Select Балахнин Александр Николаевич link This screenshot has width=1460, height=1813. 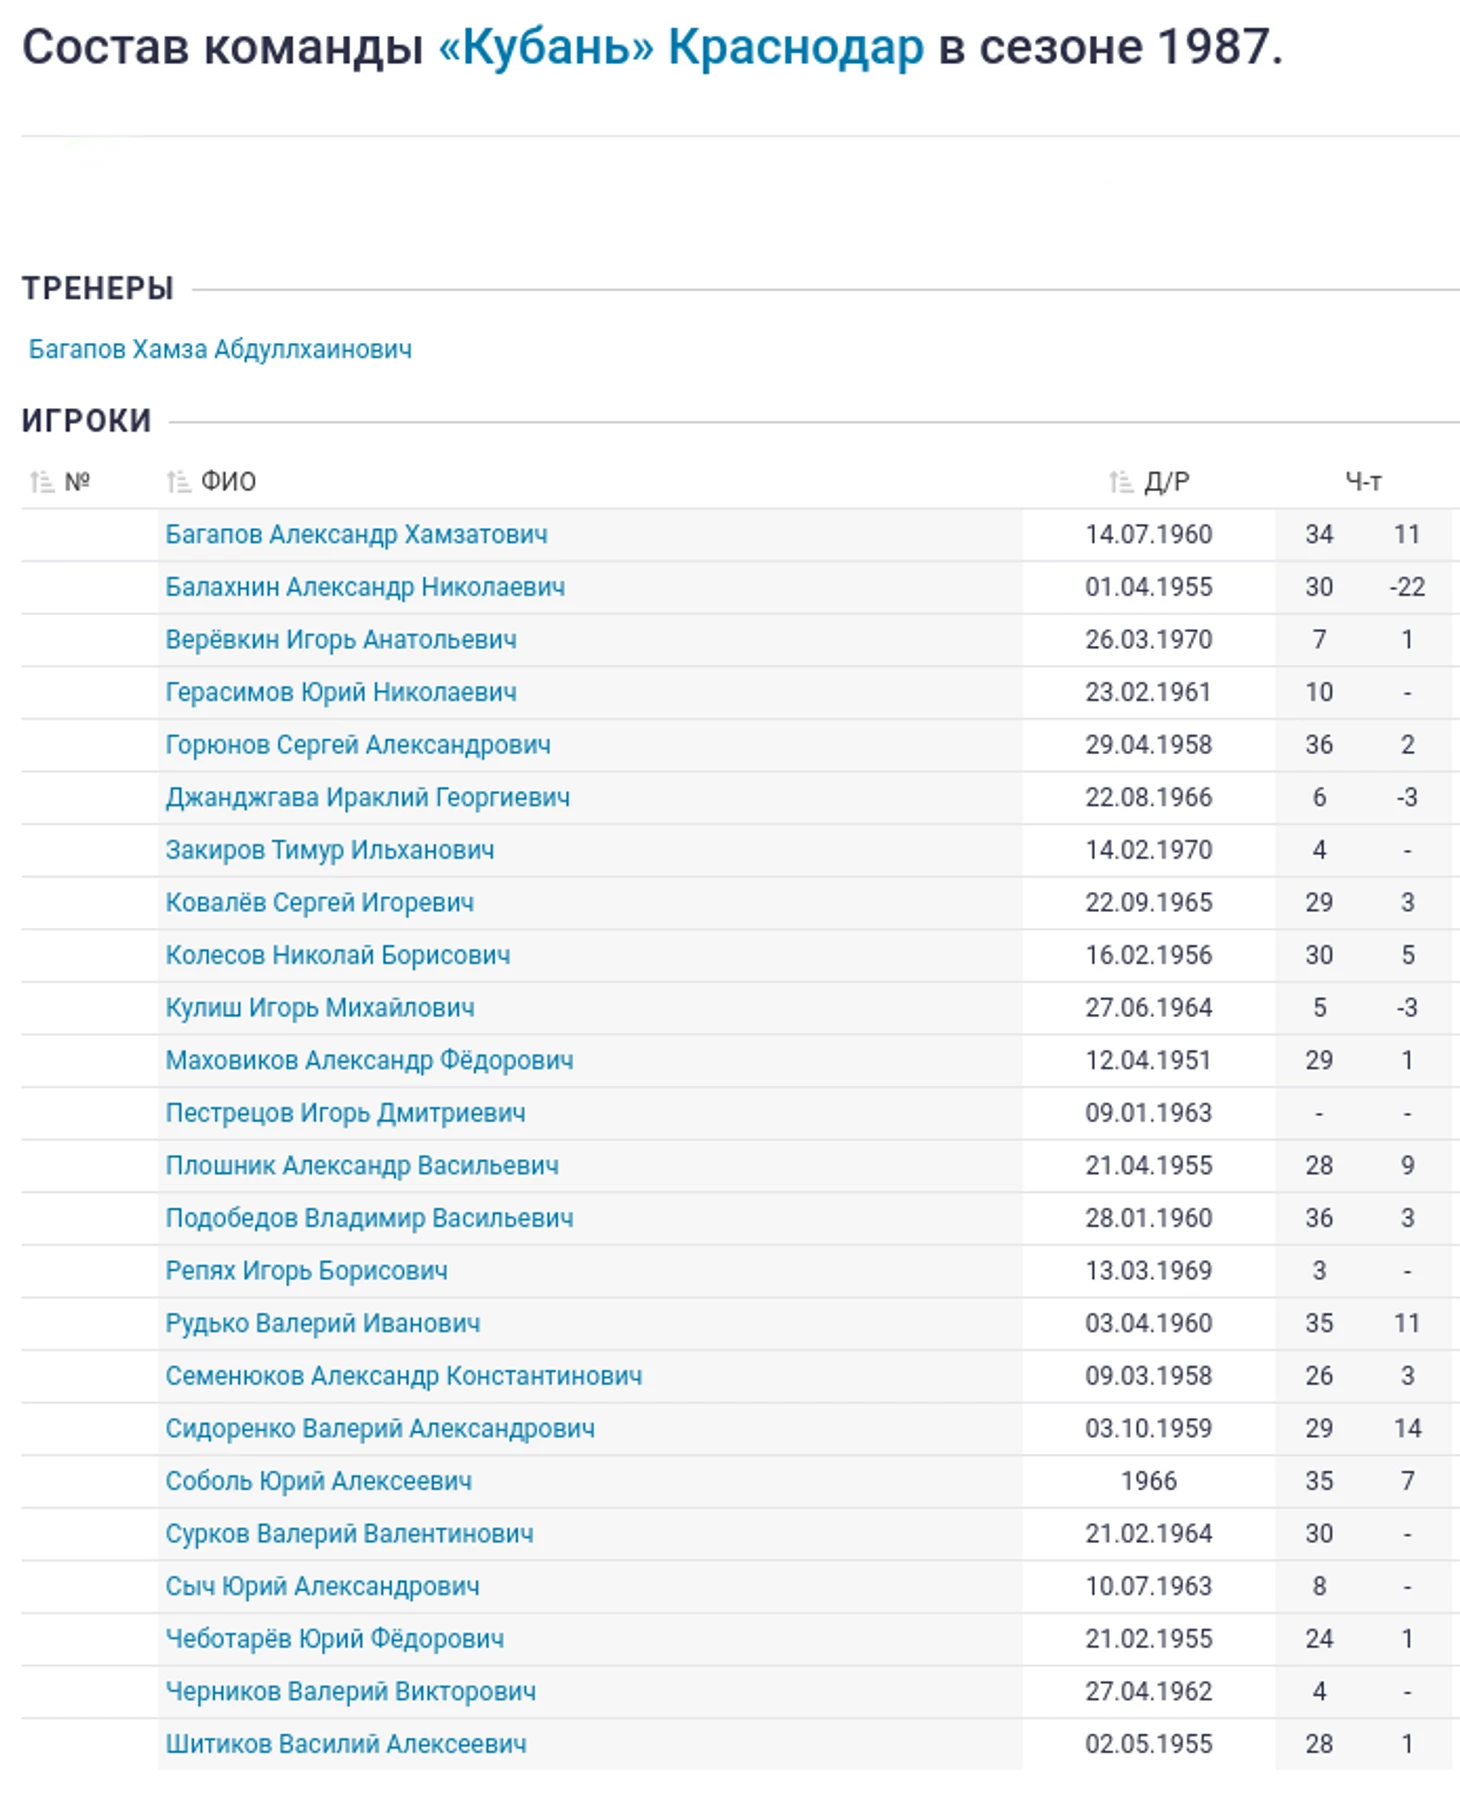pyautogui.click(x=365, y=587)
